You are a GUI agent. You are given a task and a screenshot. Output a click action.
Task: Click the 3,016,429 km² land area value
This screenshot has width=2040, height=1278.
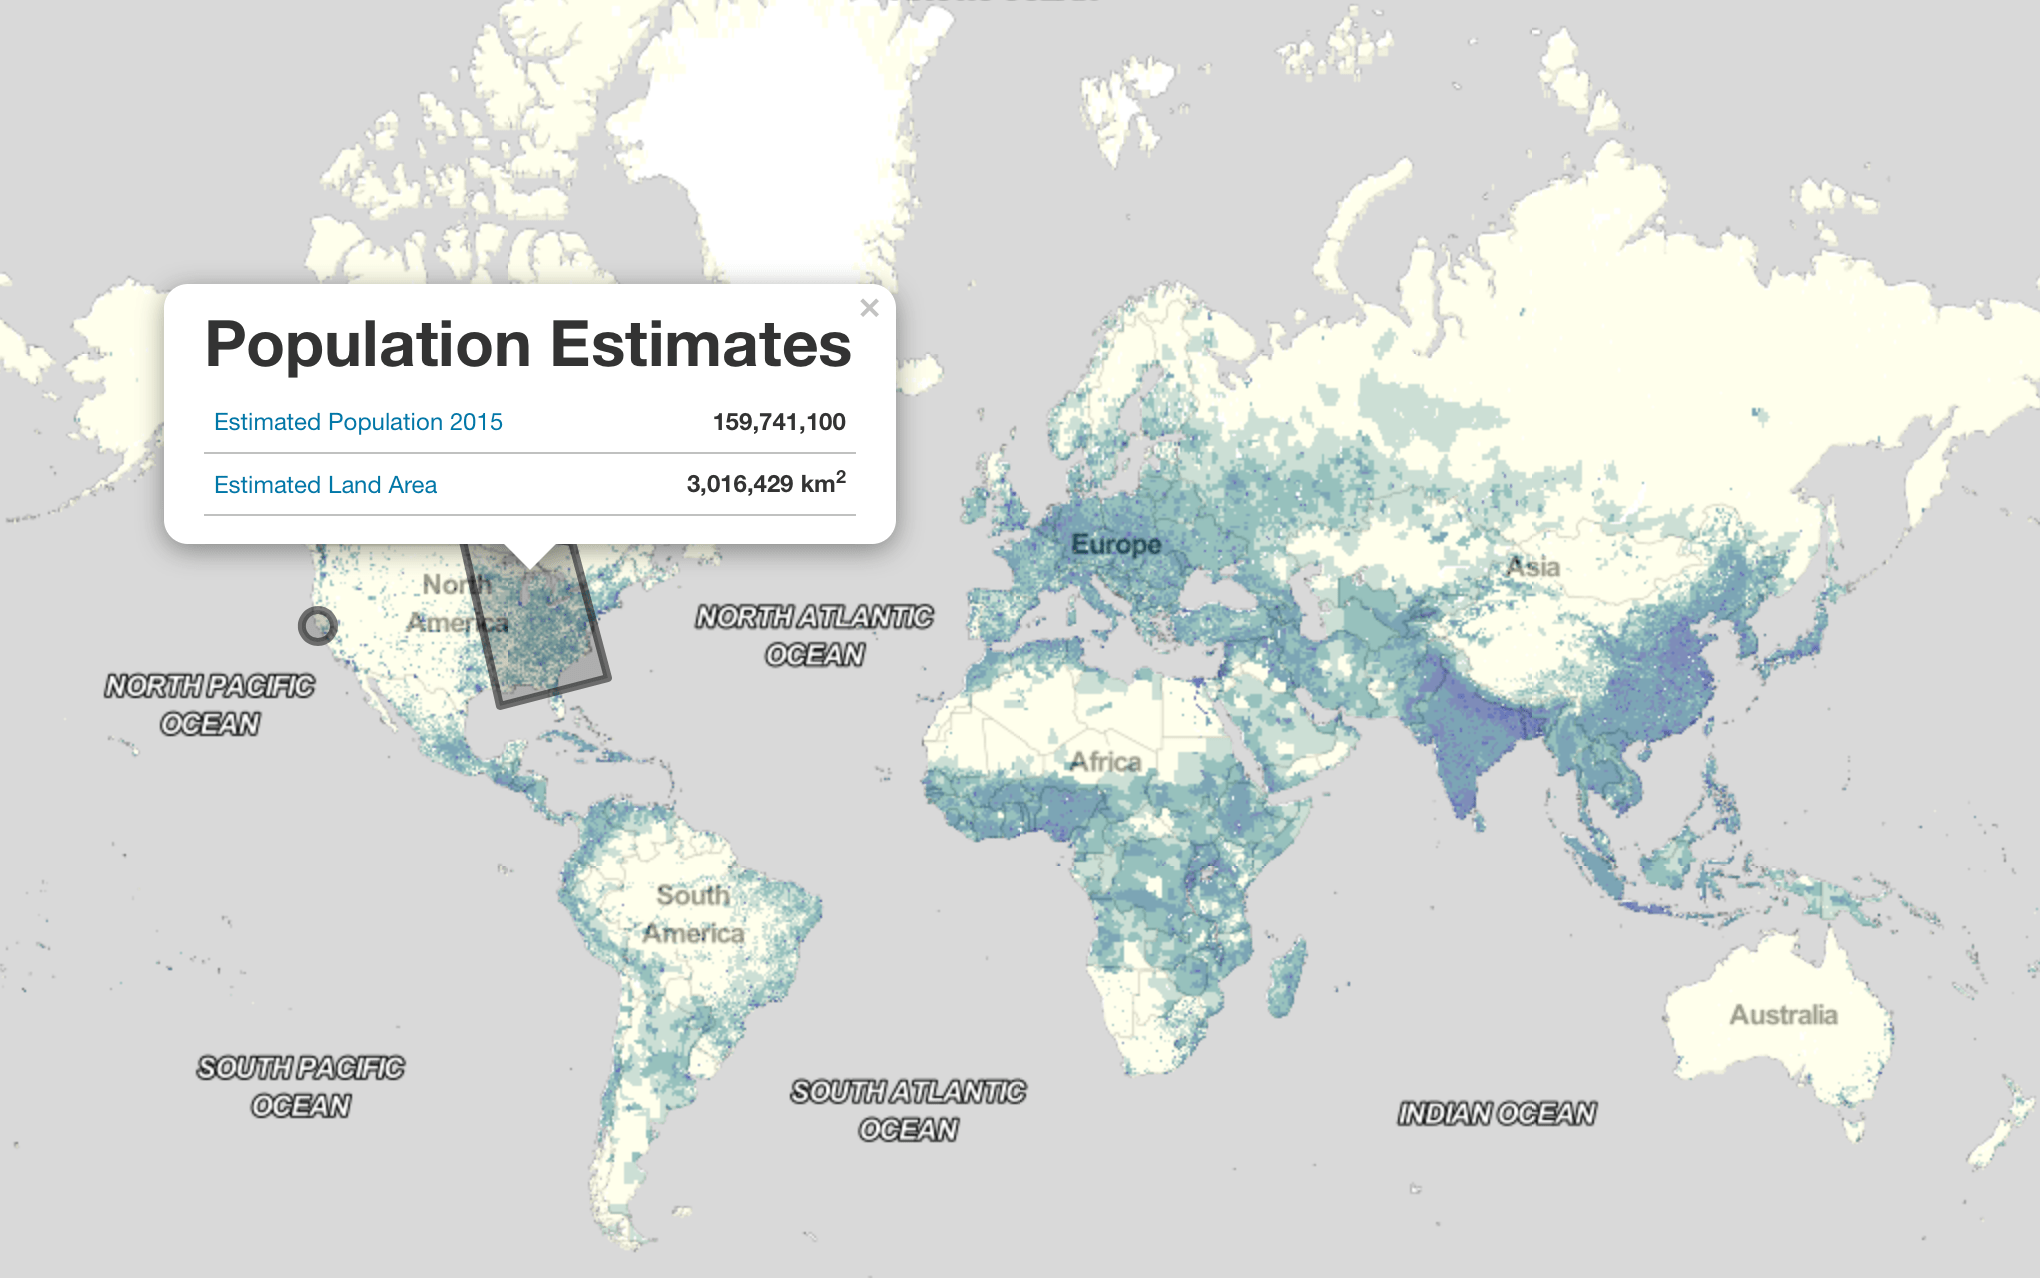click(765, 484)
